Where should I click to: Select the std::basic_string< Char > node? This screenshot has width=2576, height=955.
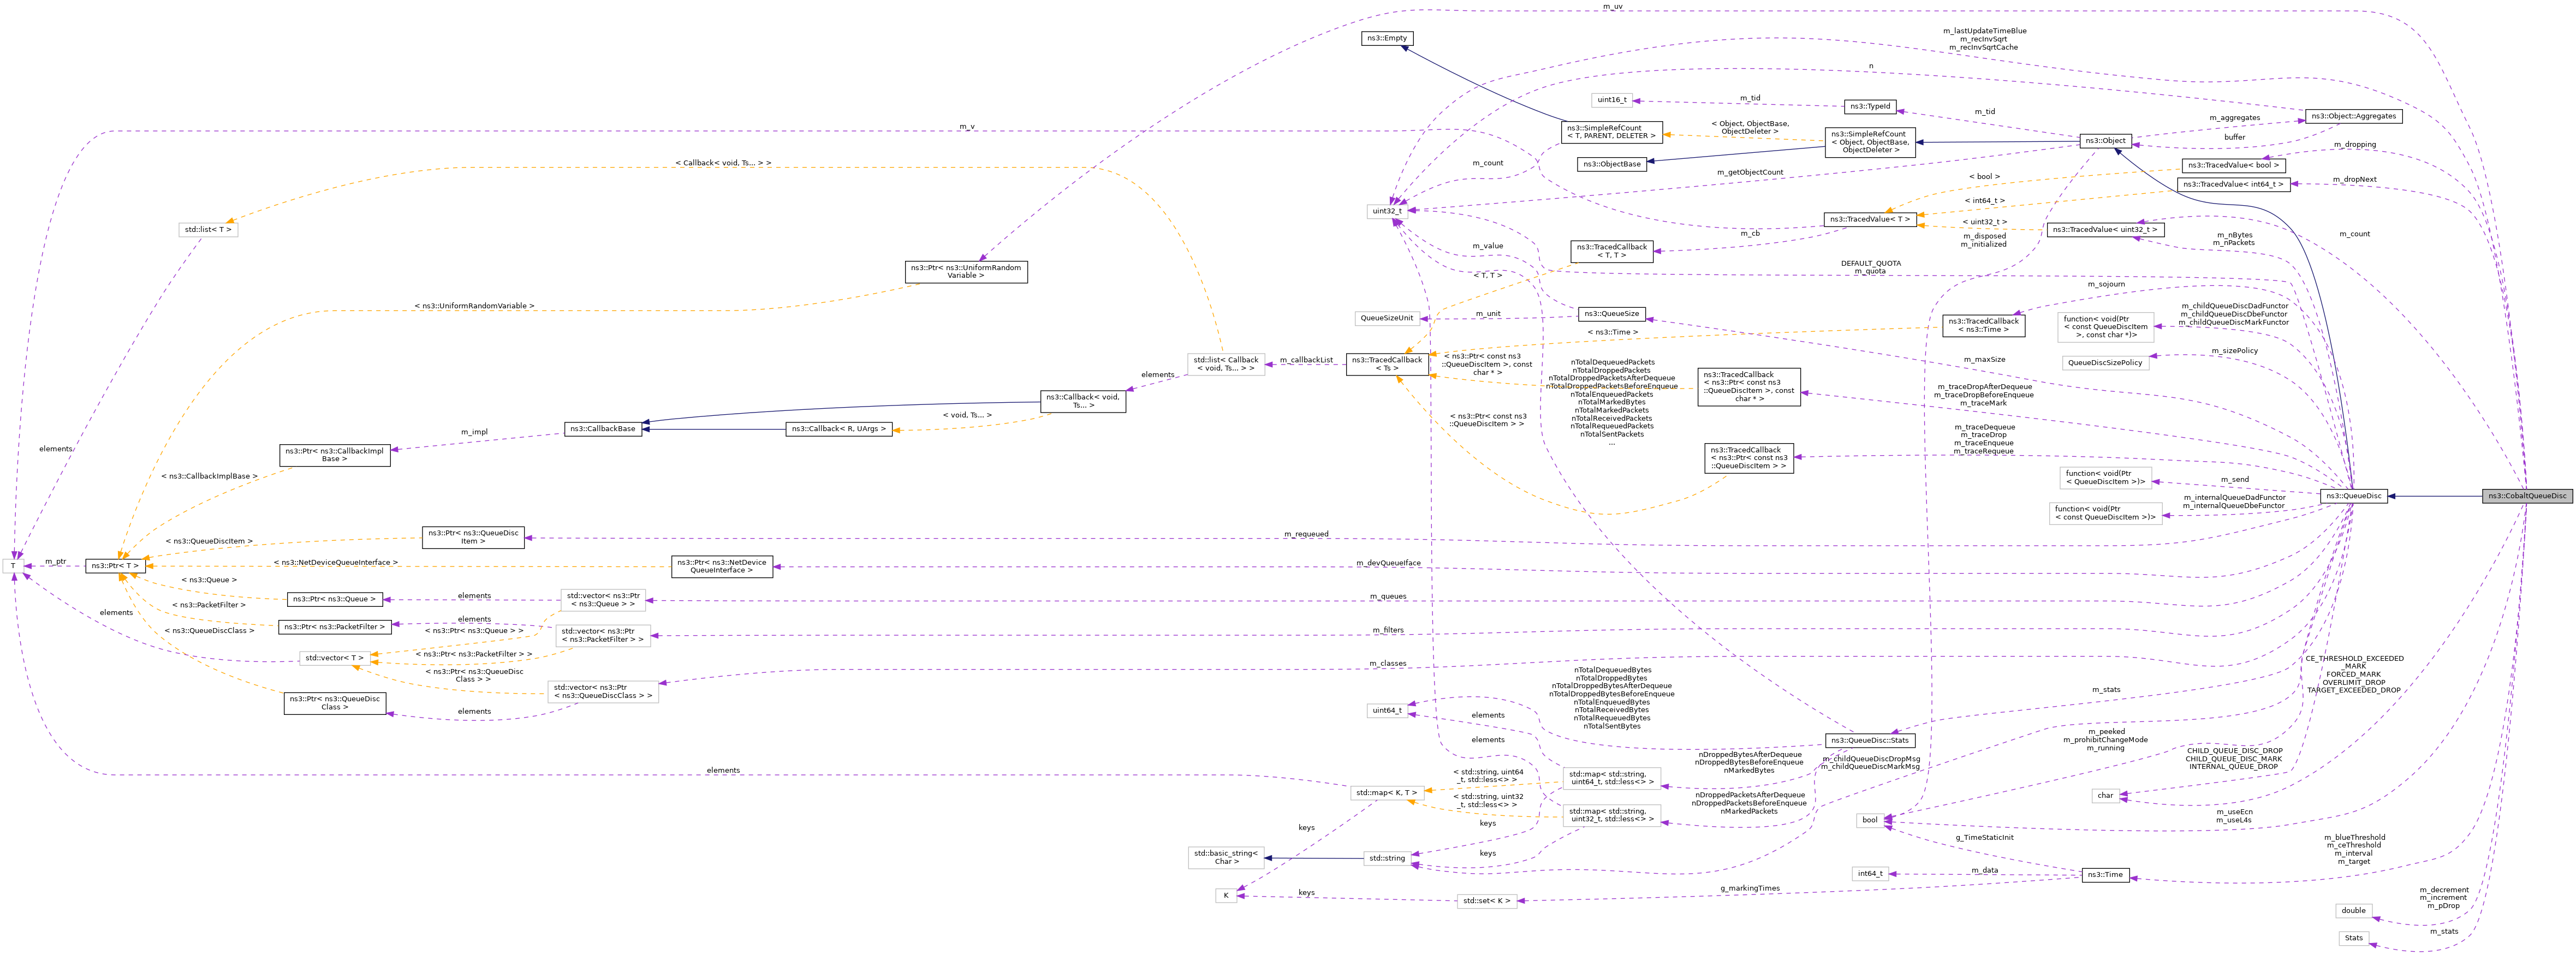click(x=1226, y=857)
